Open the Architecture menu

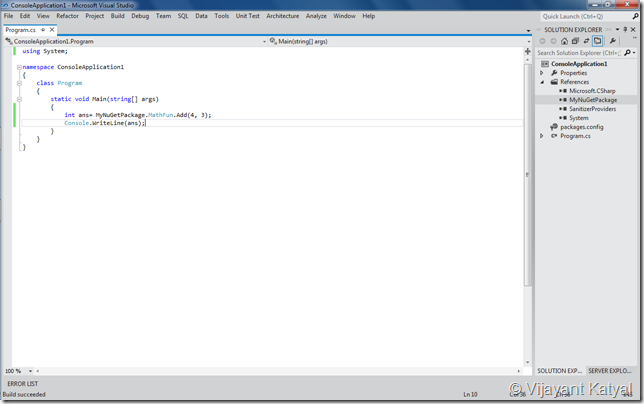coord(283,16)
